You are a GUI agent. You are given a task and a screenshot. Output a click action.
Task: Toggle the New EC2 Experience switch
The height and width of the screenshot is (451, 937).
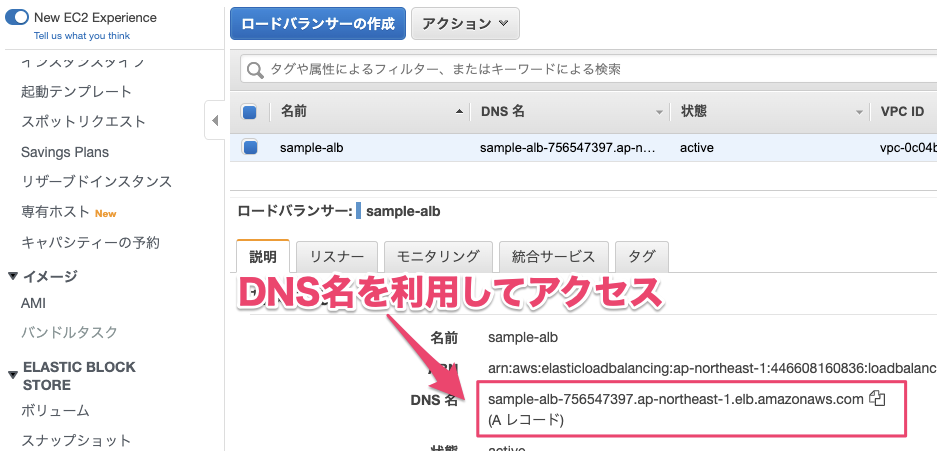(x=17, y=17)
